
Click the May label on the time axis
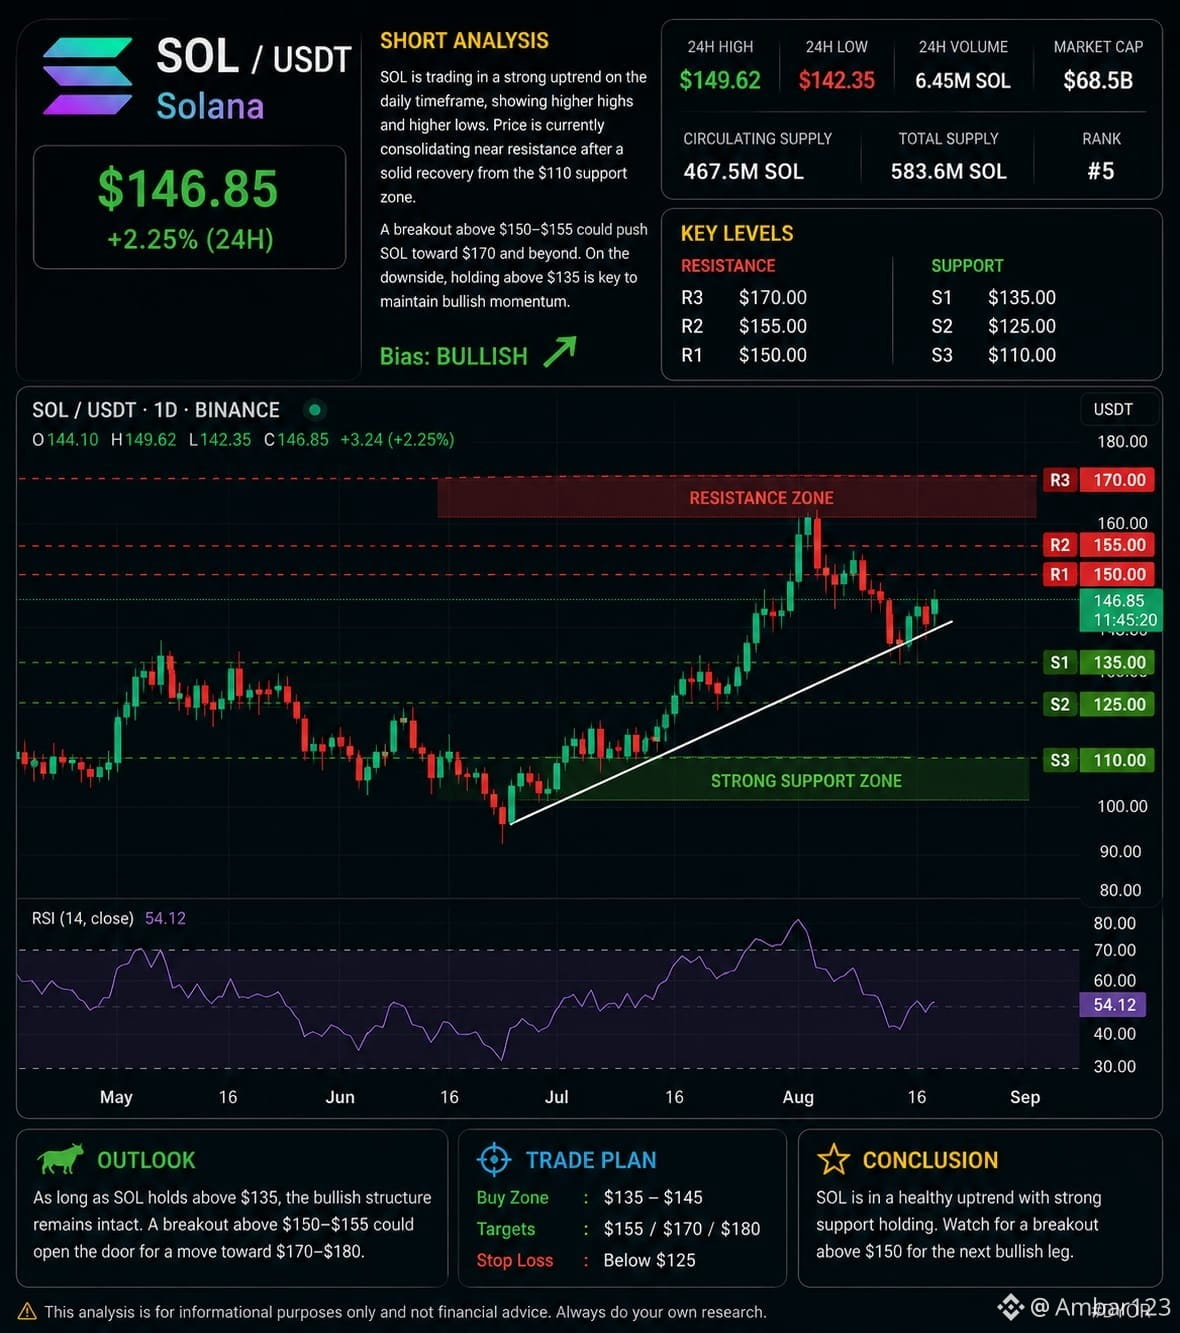click(116, 1097)
